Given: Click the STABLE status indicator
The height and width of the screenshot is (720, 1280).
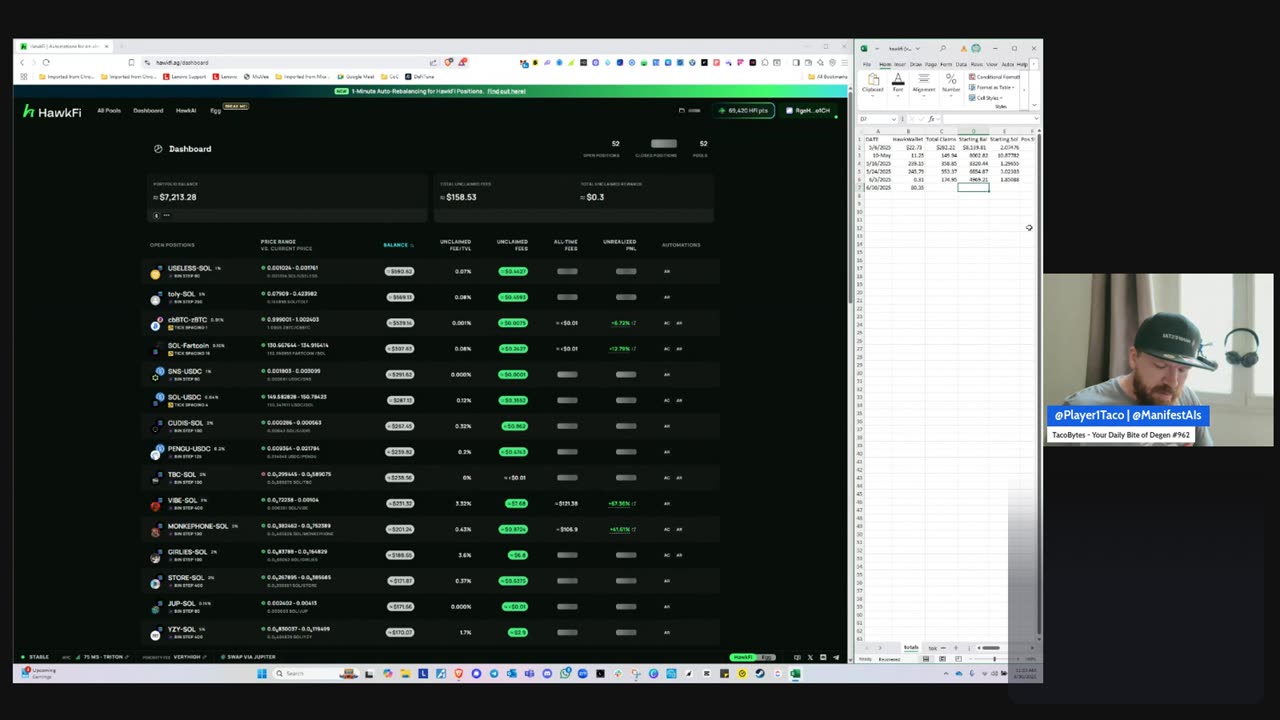Looking at the screenshot, I should [36, 657].
